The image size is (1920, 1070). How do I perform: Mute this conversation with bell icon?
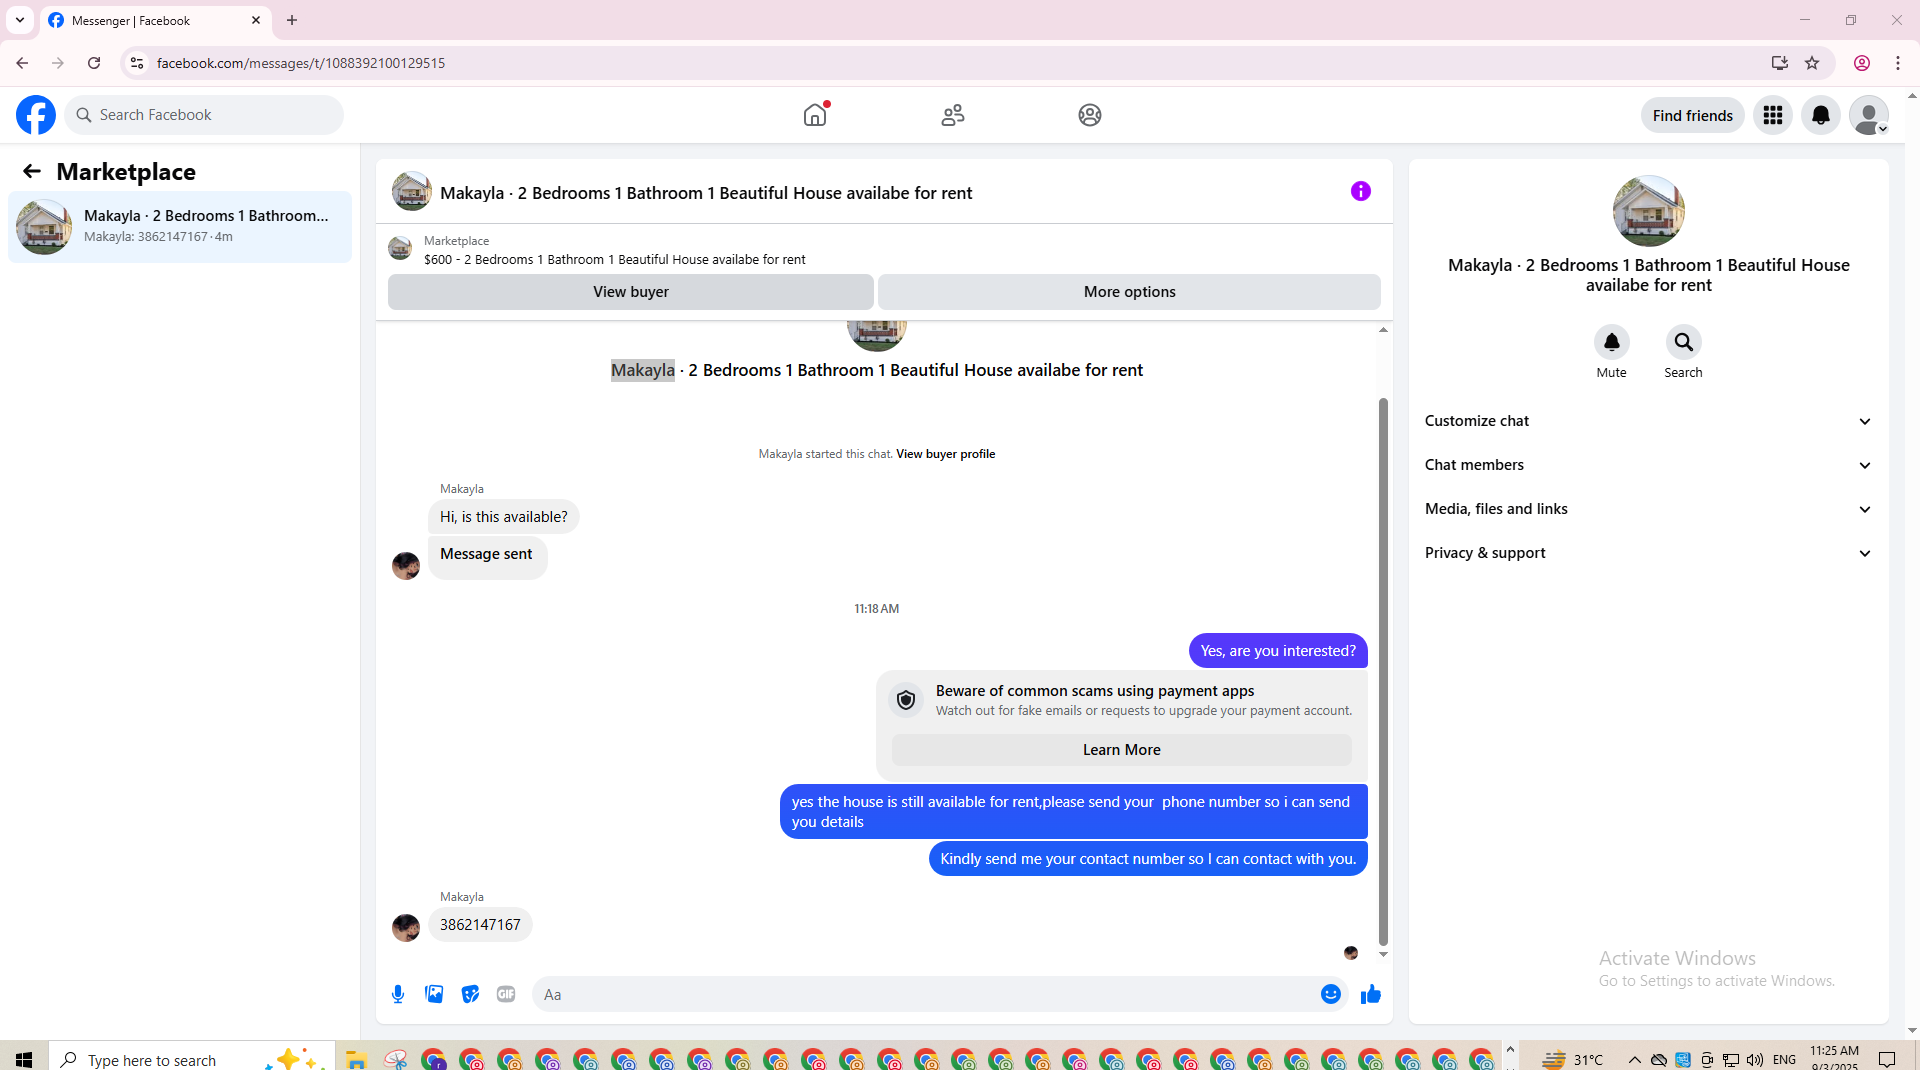[1611, 342]
